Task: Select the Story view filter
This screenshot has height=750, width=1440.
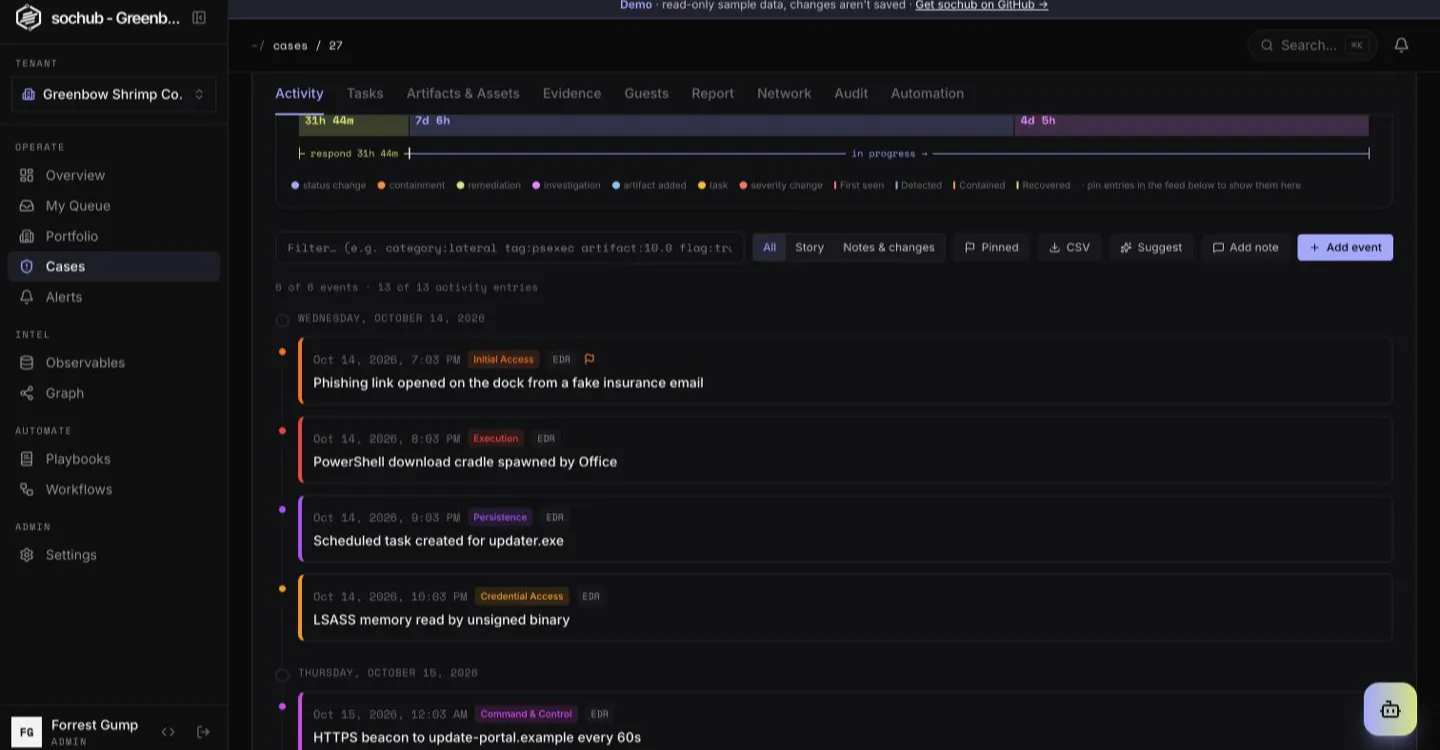Action: coord(810,247)
